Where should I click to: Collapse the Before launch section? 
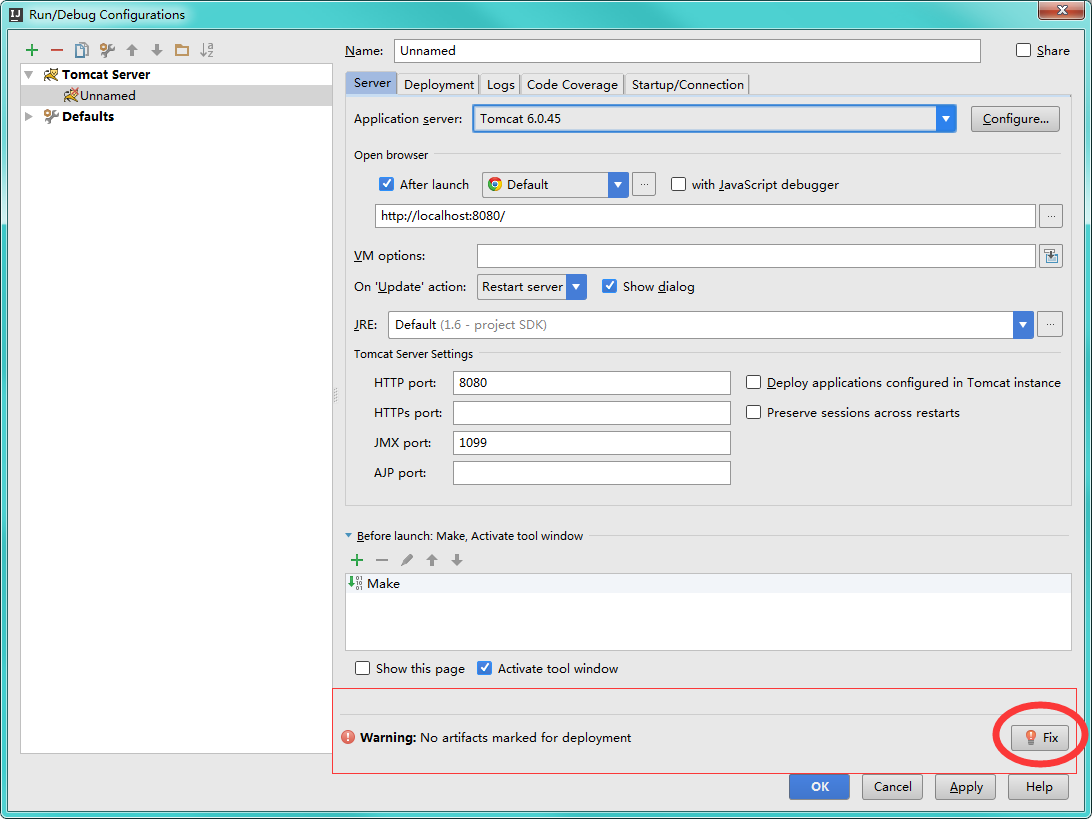click(349, 536)
